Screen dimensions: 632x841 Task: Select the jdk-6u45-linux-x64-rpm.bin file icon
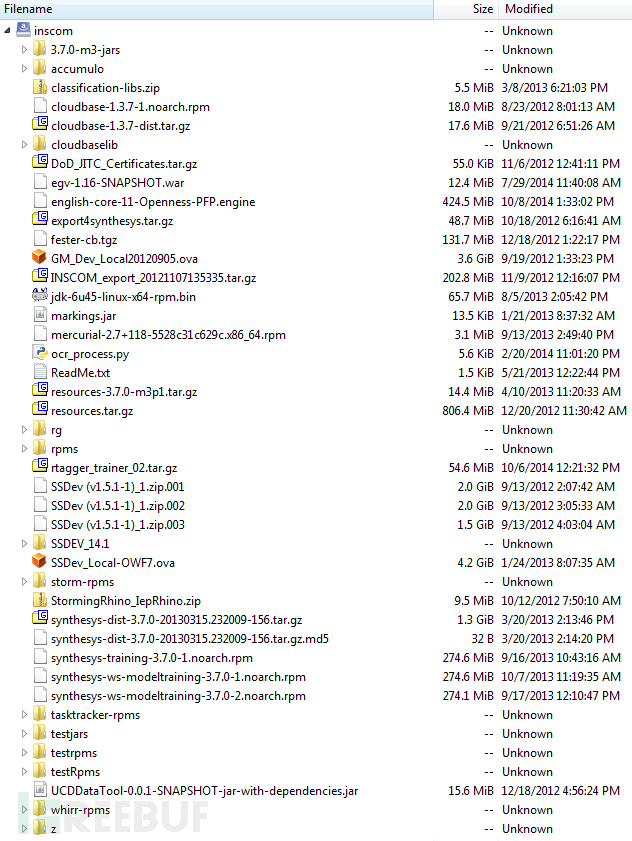click(40, 296)
